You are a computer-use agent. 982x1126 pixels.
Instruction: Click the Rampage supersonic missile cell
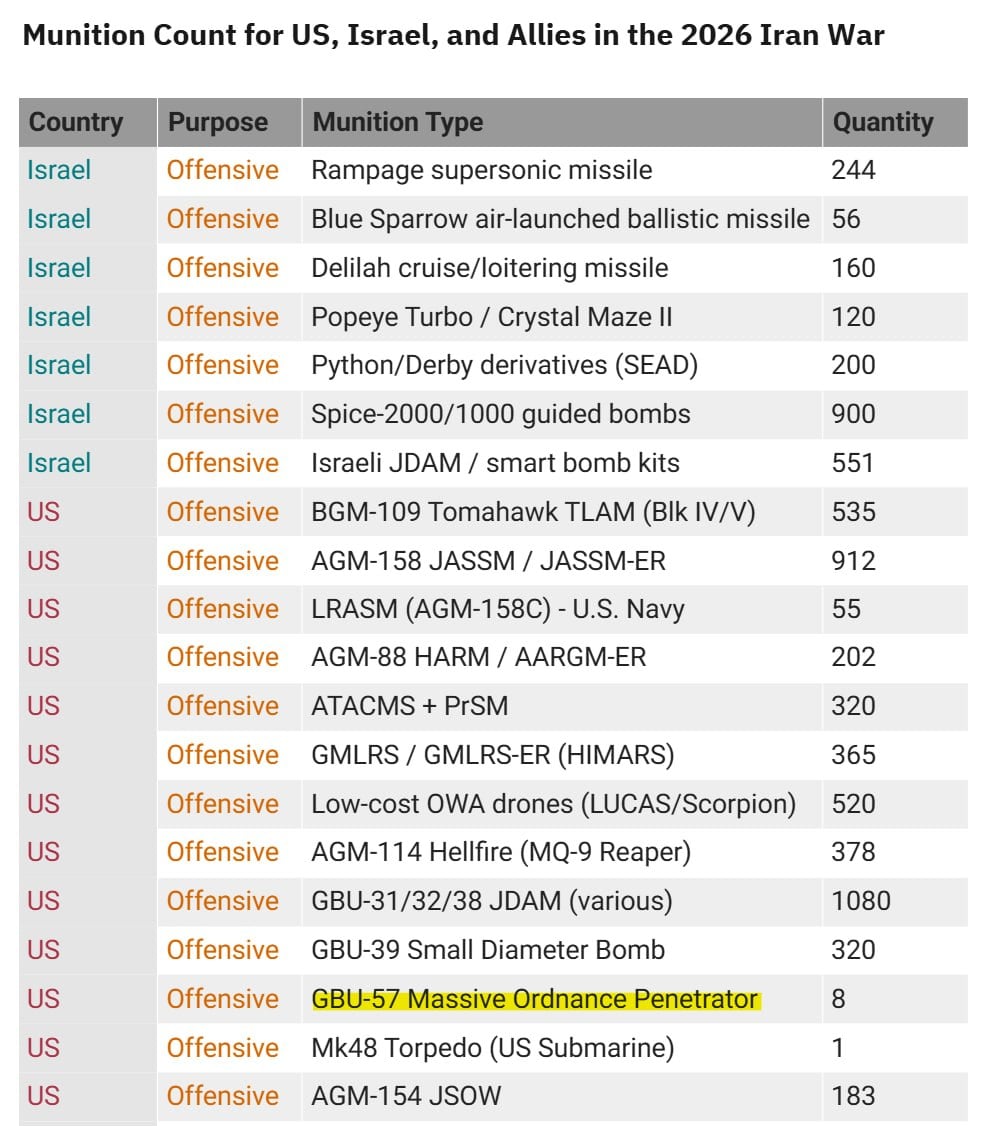coord(481,170)
